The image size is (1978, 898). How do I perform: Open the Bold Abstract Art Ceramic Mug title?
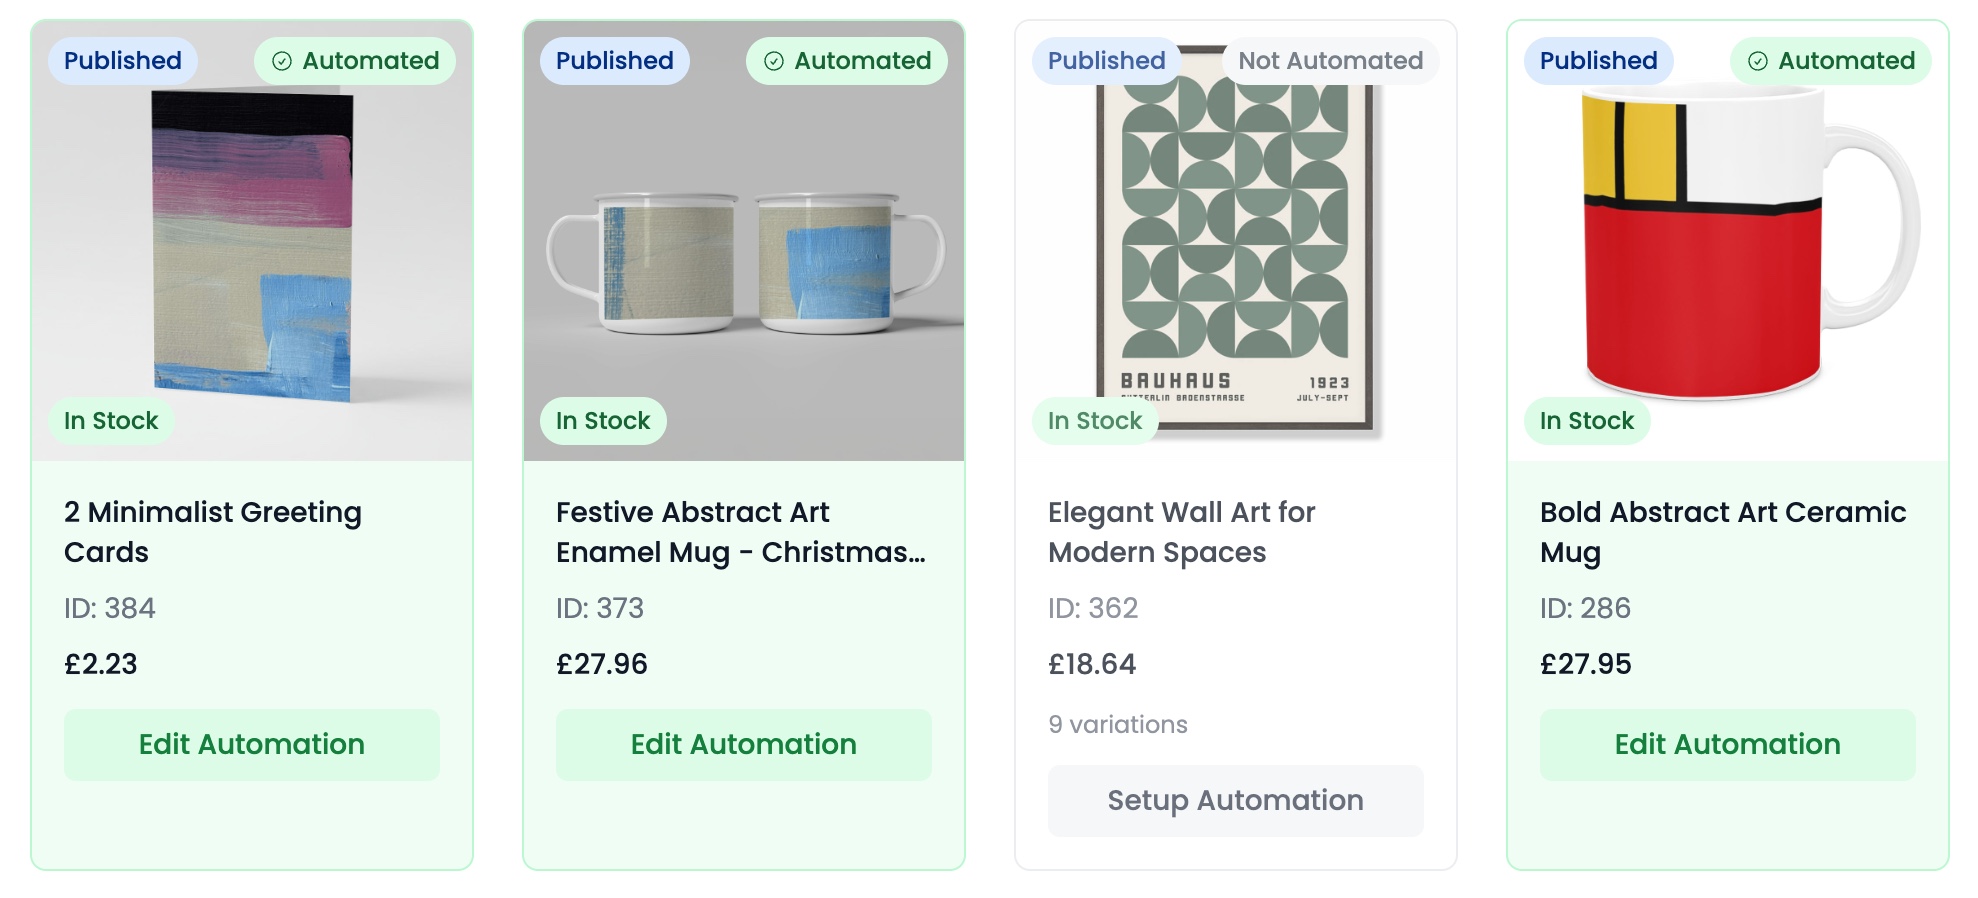point(1722,532)
